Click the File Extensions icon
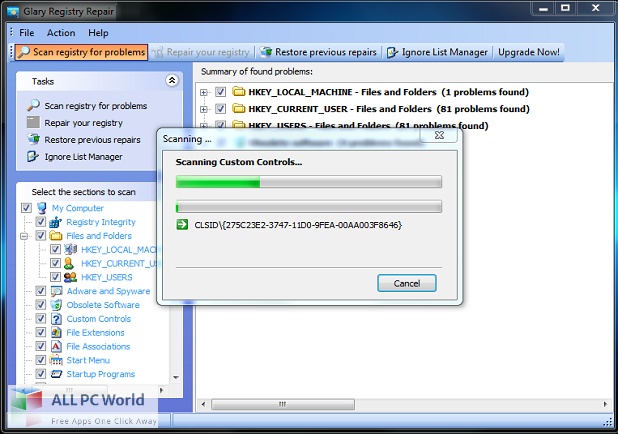Viewport: 618px width, 434px height. pos(56,332)
